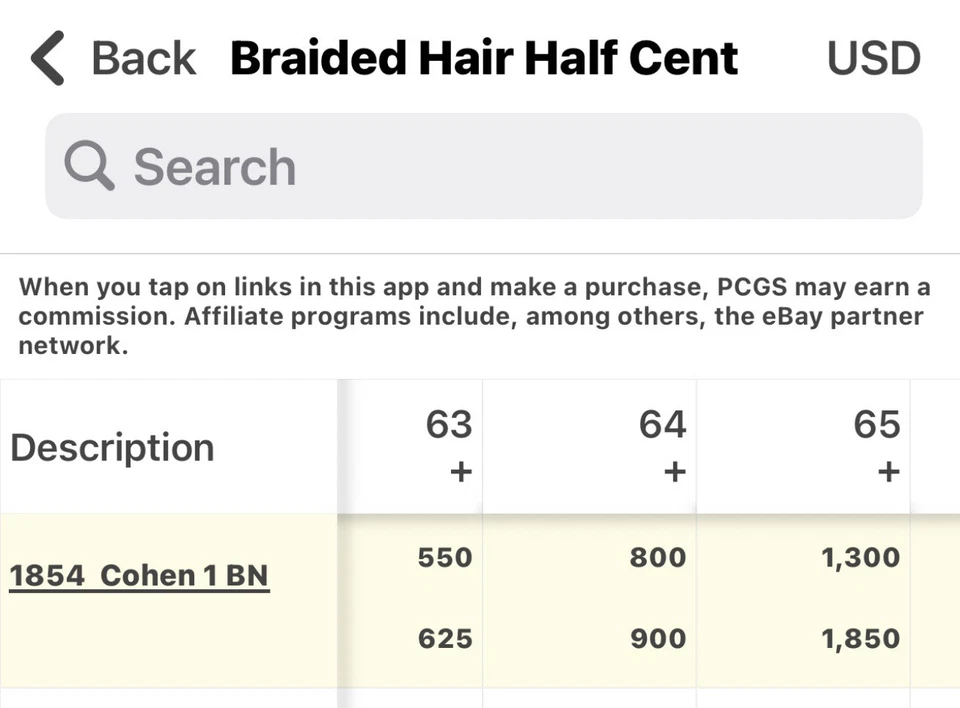The height and width of the screenshot is (708, 960).
Task: Focus the Search input field
Action: click(500, 166)
